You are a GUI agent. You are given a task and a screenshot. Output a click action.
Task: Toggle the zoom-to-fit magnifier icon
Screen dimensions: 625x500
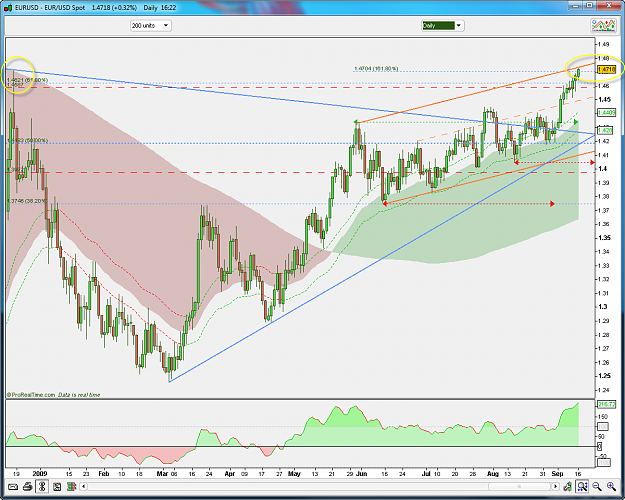click(x=582, y=486)
